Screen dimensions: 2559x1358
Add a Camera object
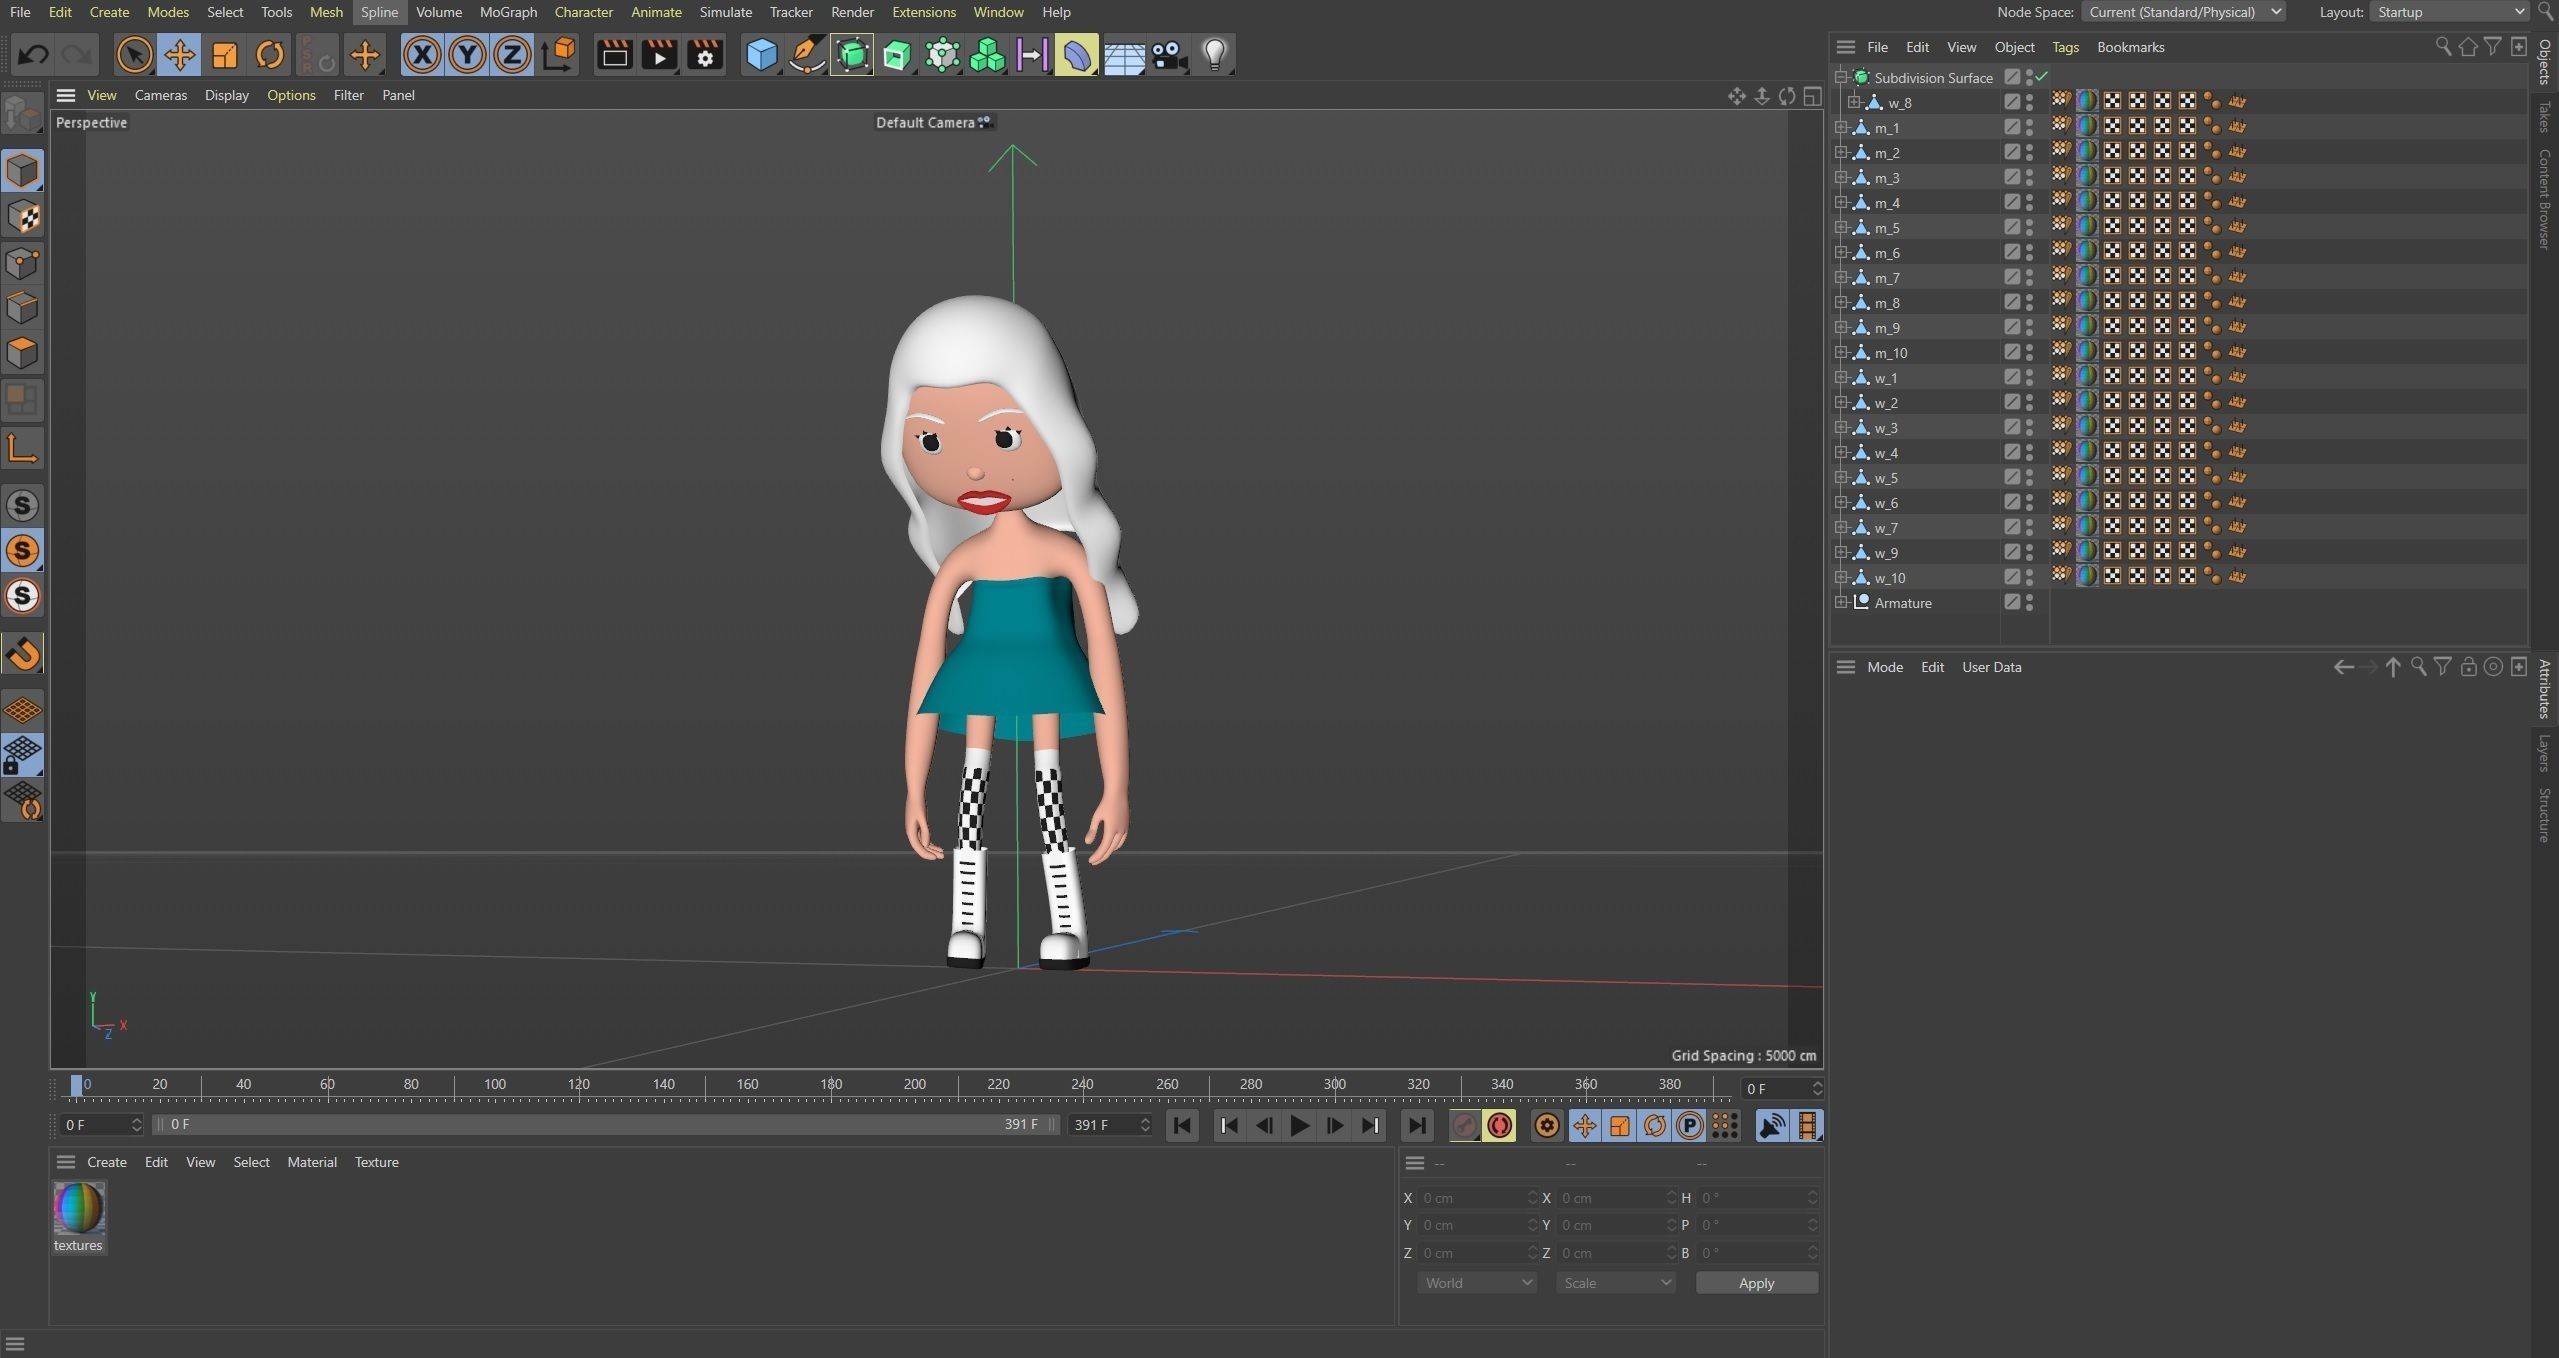1169,55
